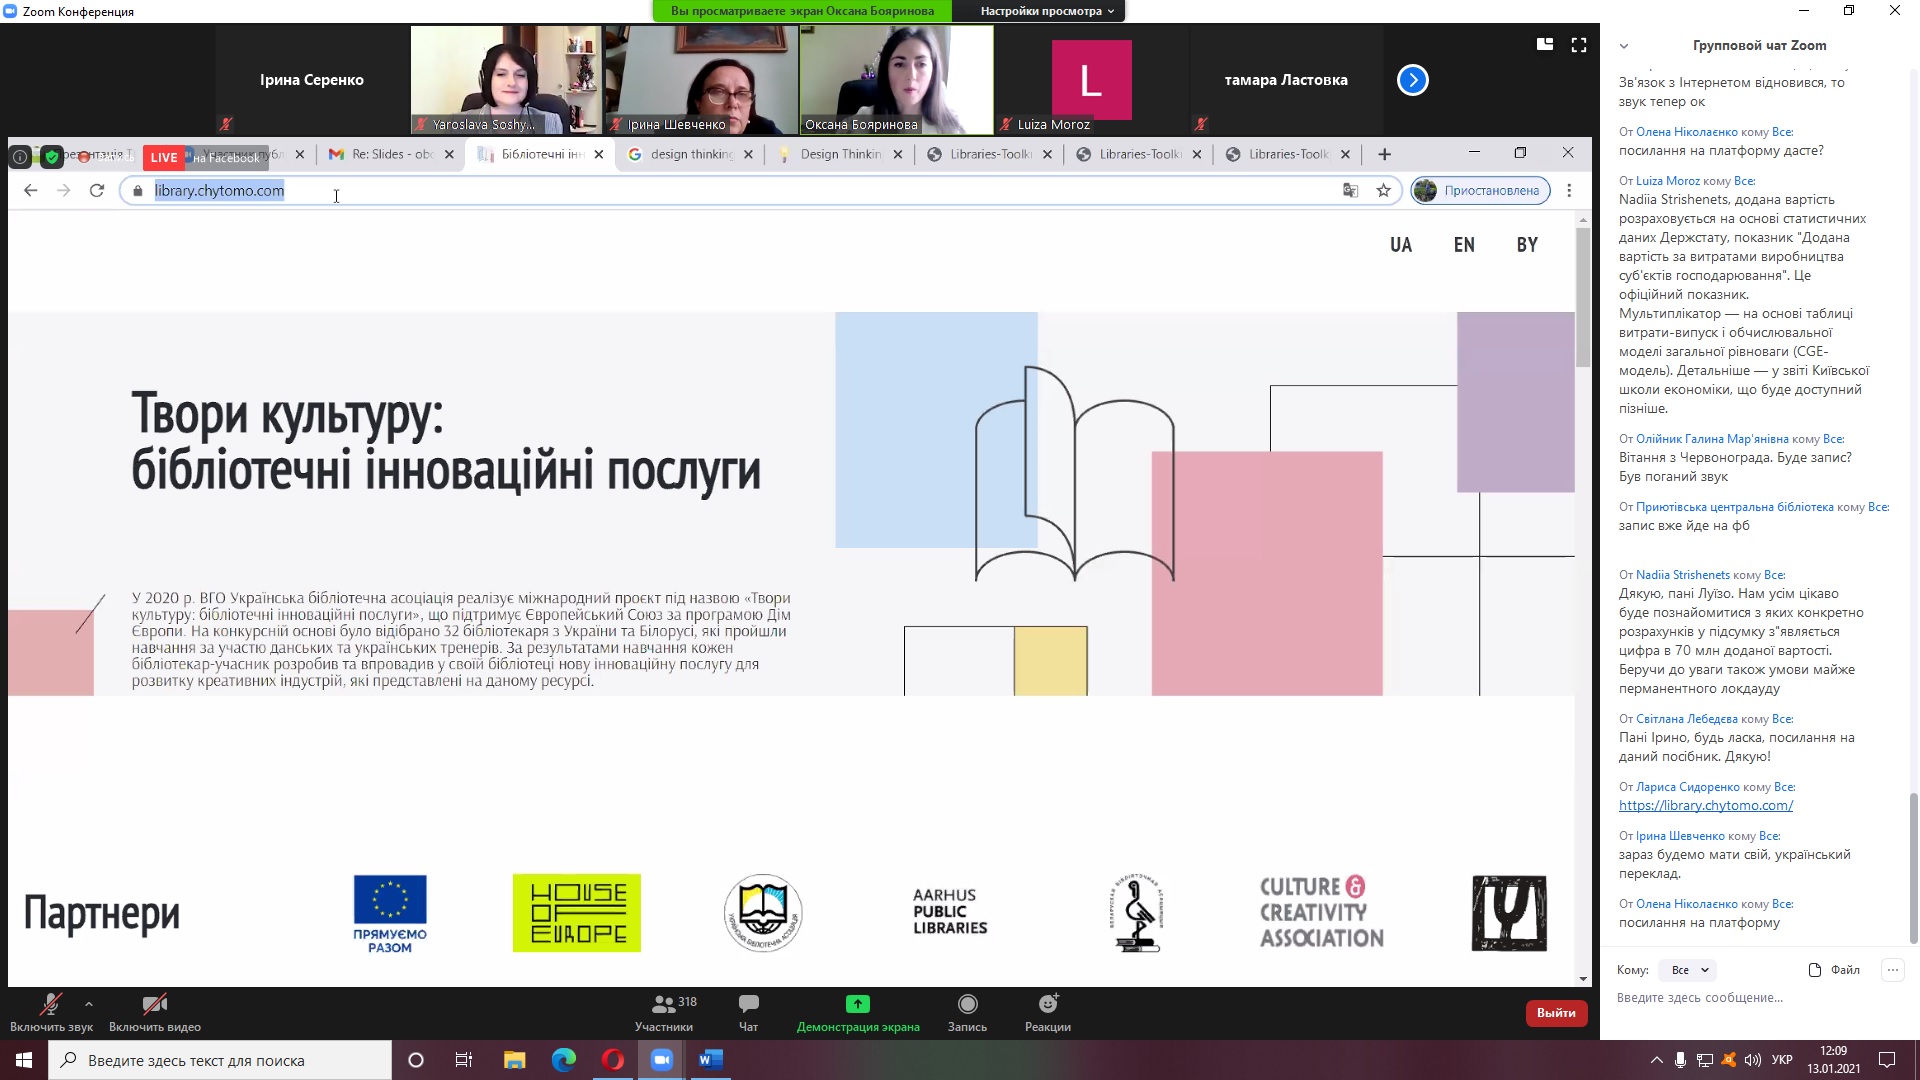Open Windows Start menu
Screen dimensions: 1920x1080
click(24, 1060)
